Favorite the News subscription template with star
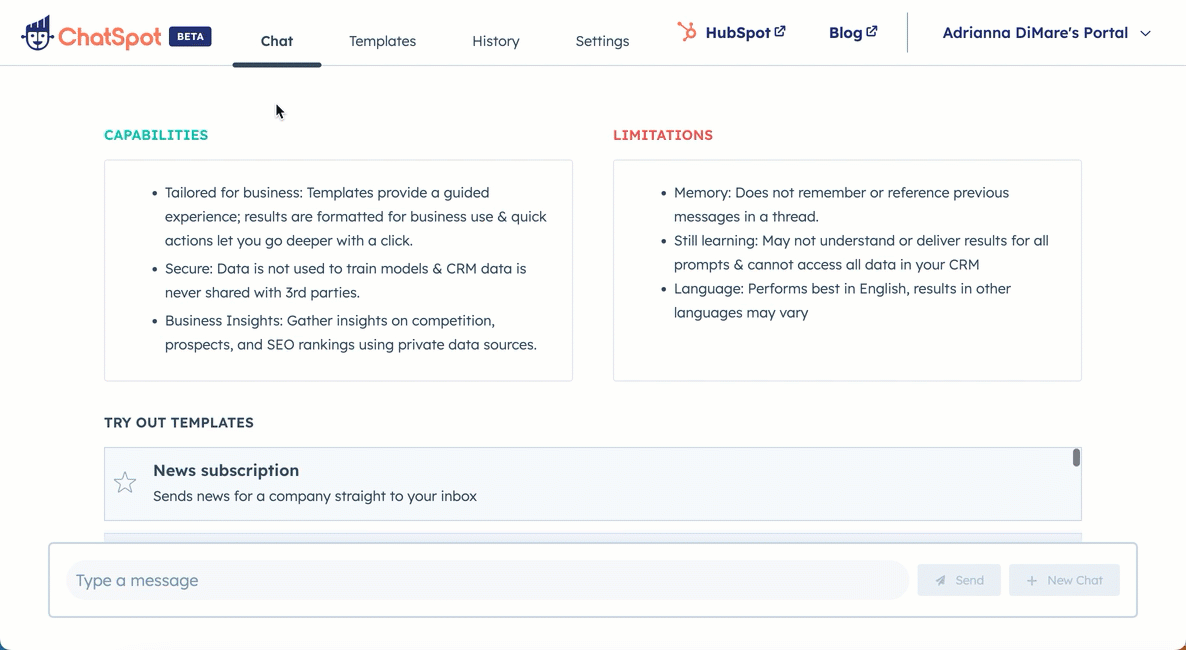This screenshot has width=1186, height=650. [125, 483]
